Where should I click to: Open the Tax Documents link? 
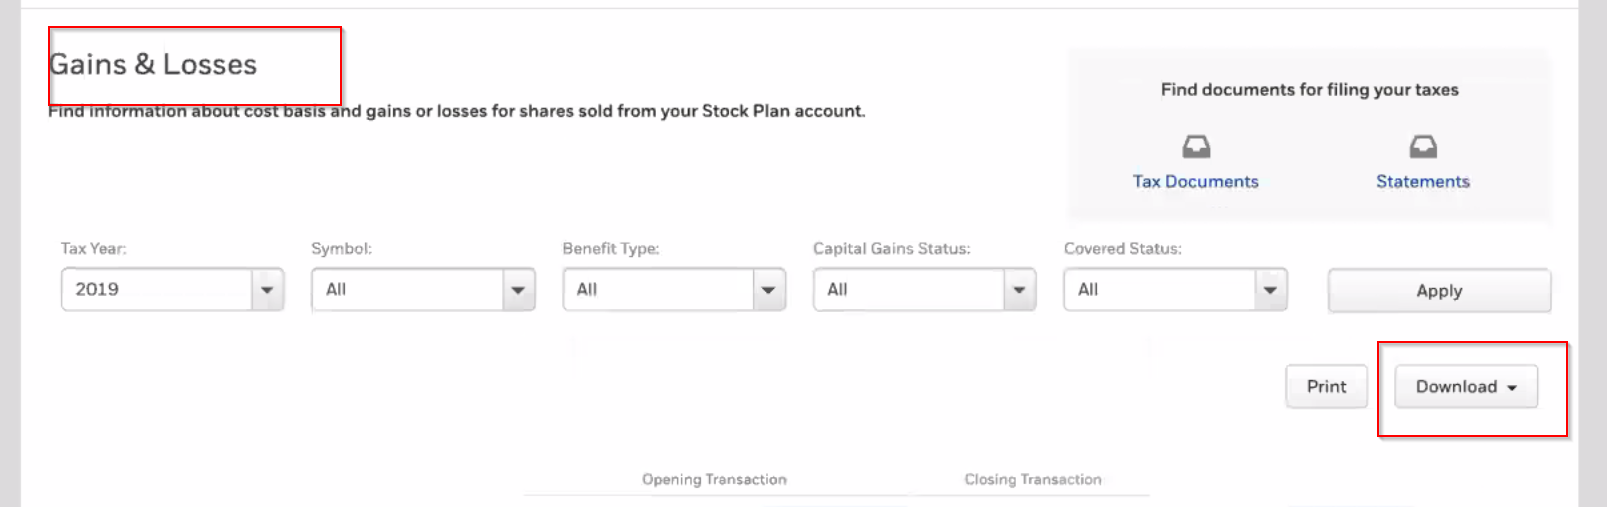1195,181
